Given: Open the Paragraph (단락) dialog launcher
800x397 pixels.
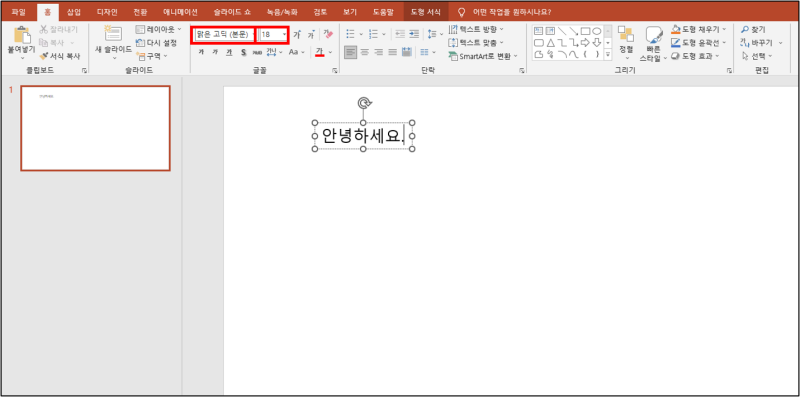Looking at the screenshot, I should click(x=522, y=71).
